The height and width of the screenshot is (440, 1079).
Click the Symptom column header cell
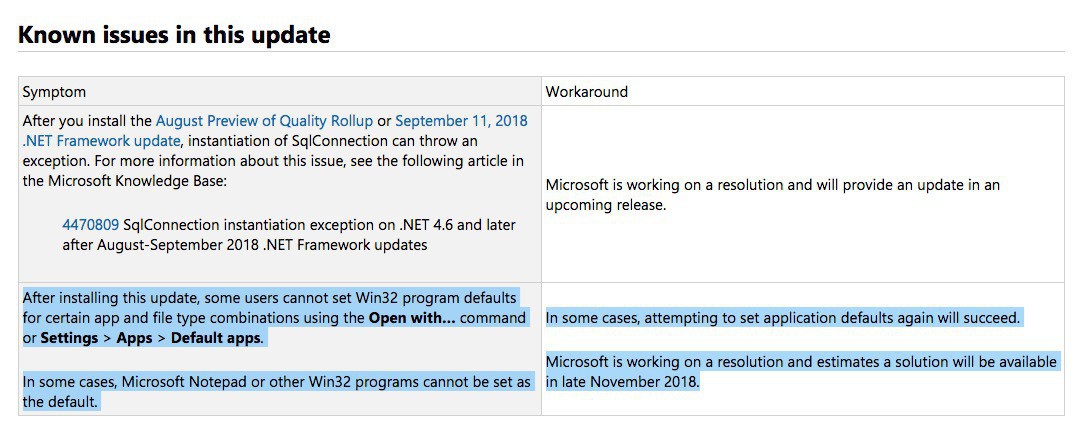(54, 91)
